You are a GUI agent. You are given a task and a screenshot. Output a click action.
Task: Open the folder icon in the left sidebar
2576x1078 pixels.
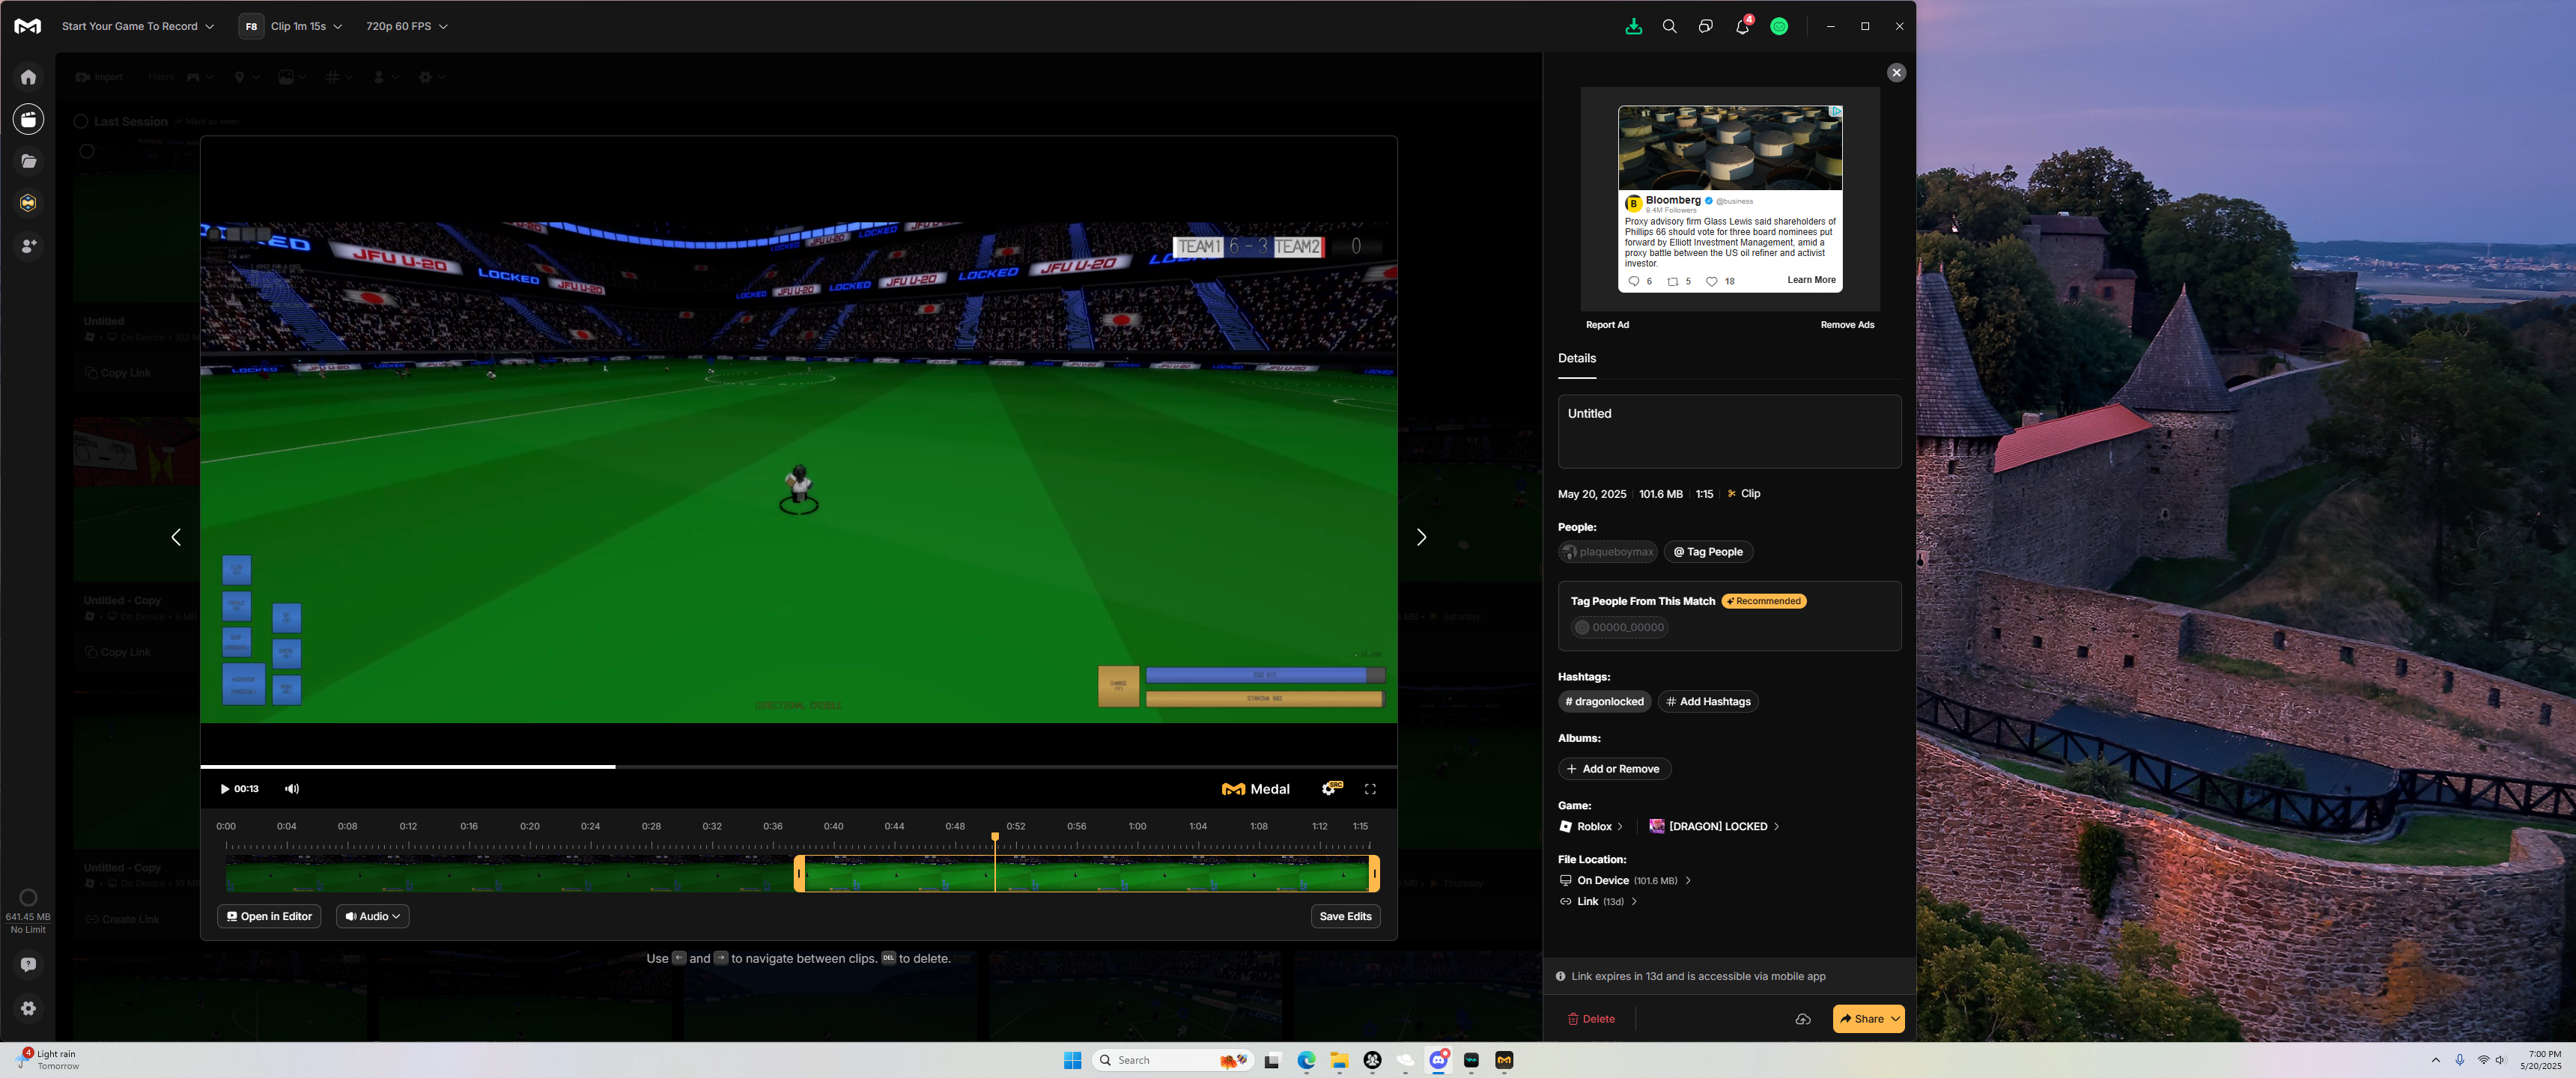28,161
